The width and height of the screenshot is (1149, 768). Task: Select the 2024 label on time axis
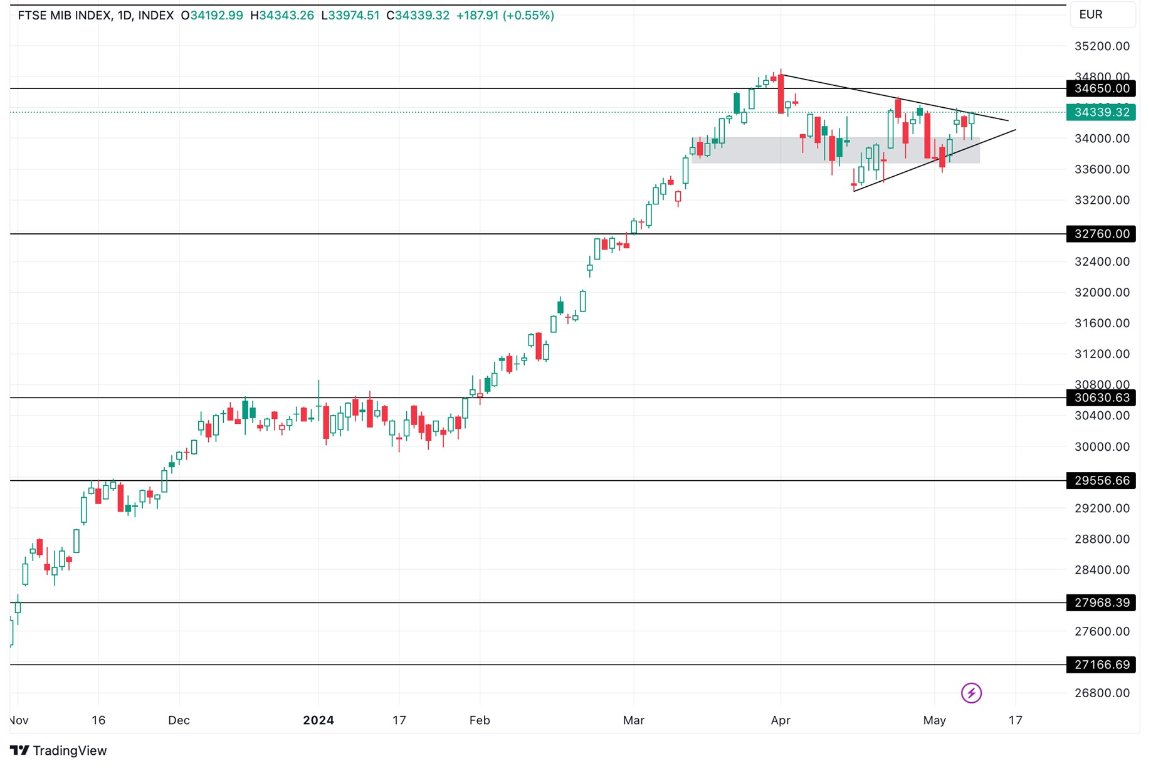coord(318,719)
